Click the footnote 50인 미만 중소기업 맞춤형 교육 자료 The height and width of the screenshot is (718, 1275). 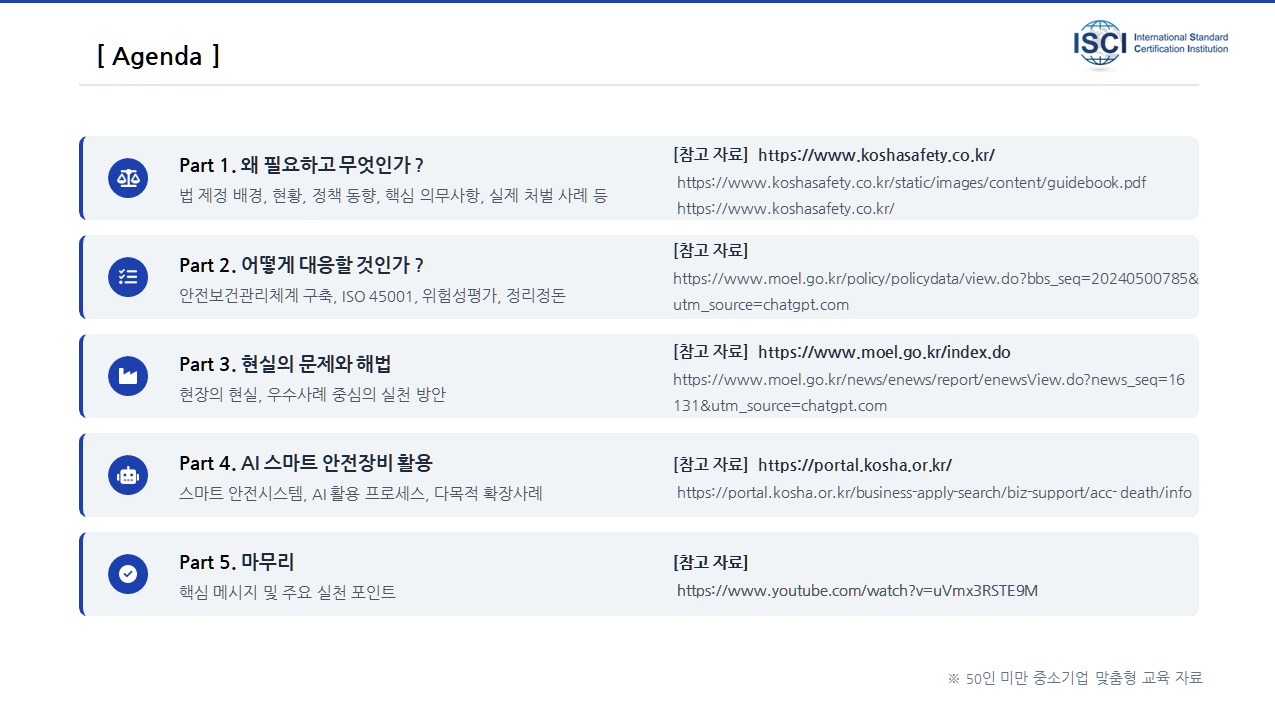pyautogui.click(x=1075, y=678)
